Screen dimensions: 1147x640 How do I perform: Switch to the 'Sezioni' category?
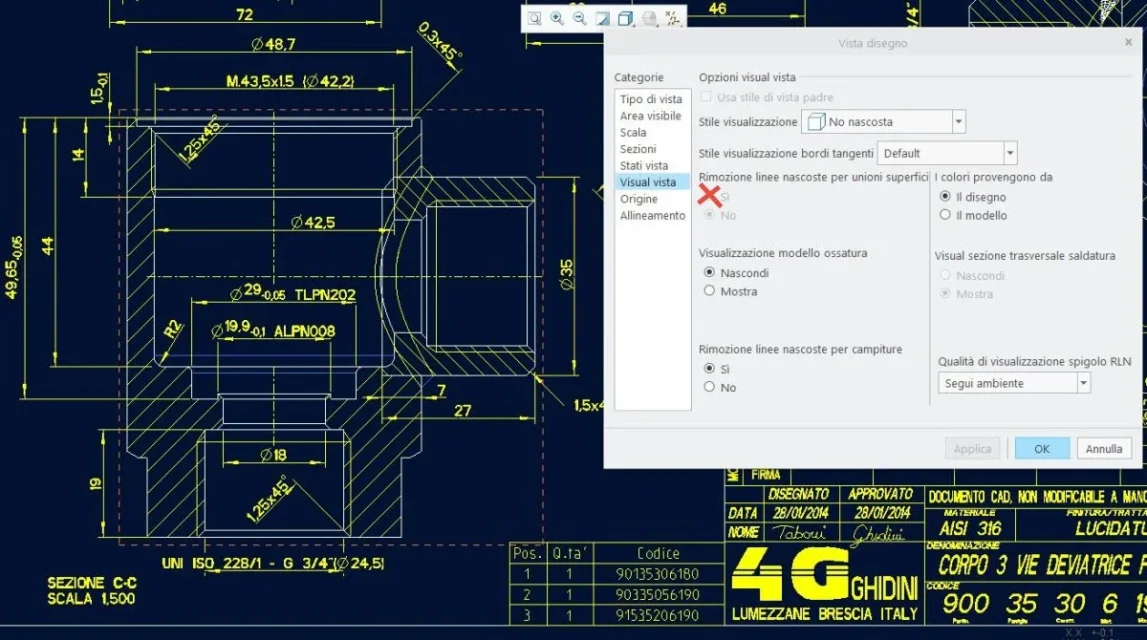click(638, 149)
